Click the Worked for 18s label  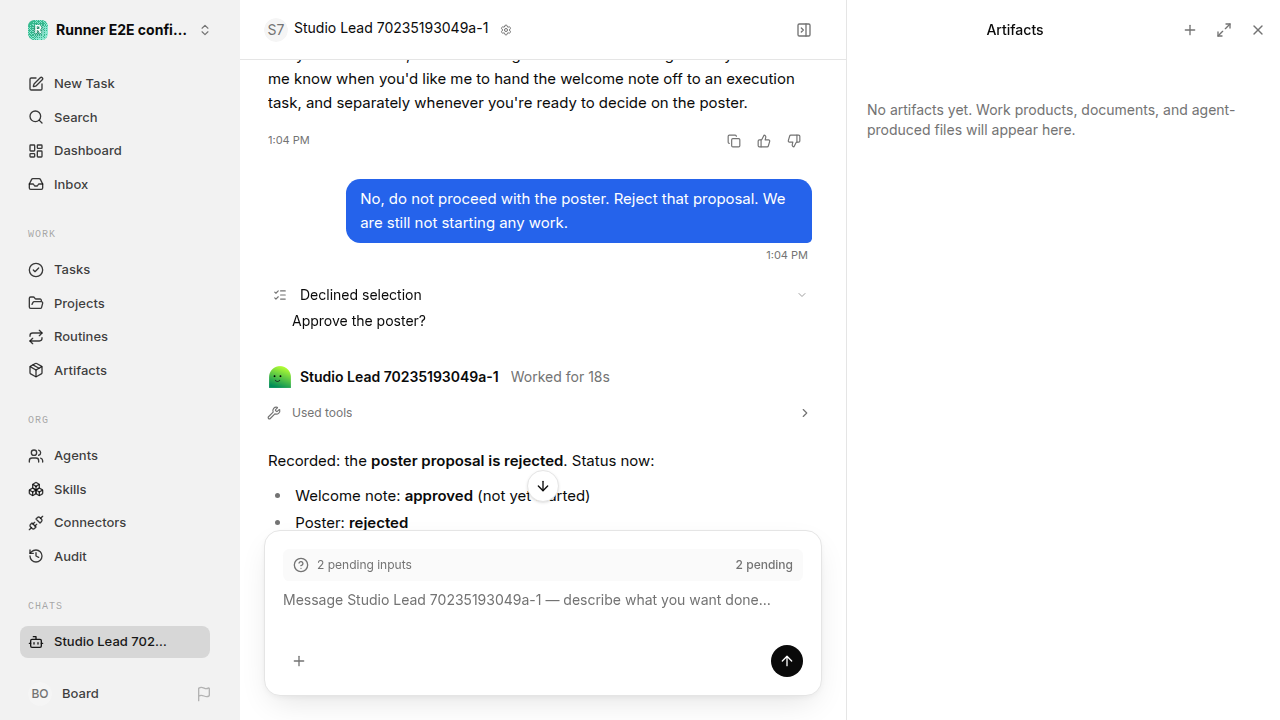point(560,377)
